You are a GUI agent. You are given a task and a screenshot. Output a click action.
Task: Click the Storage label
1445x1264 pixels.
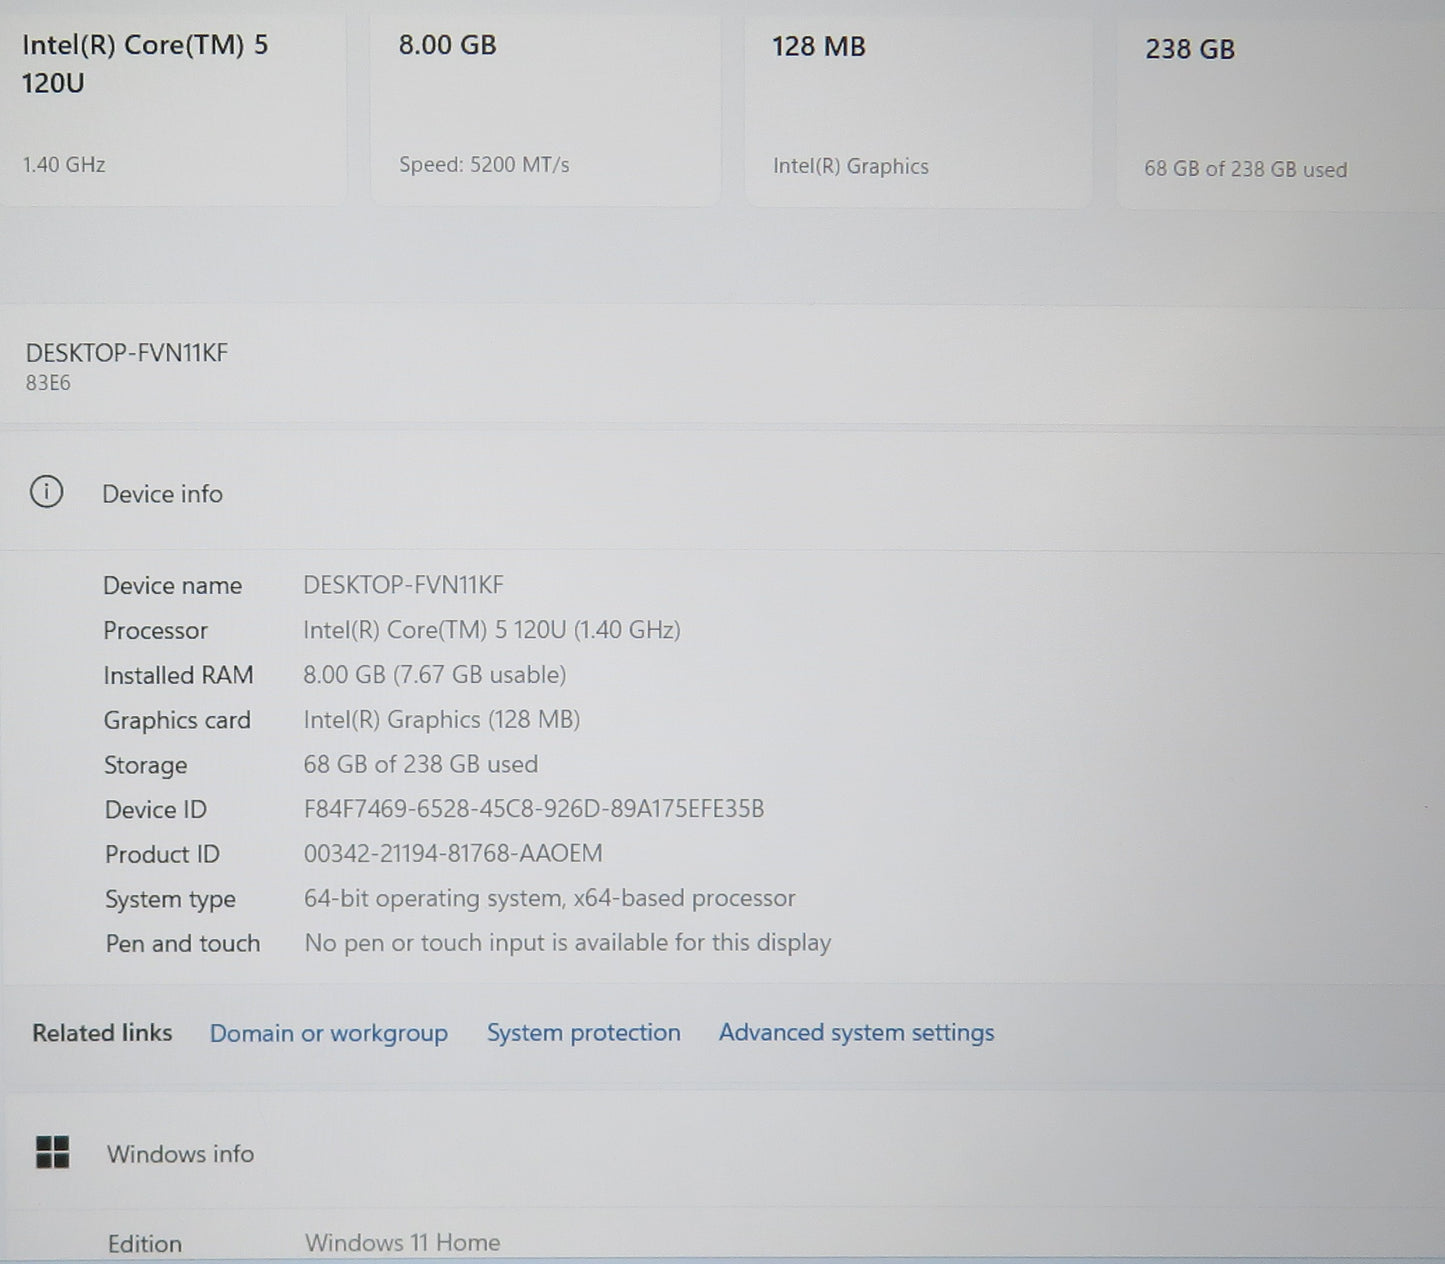[145, 765]
